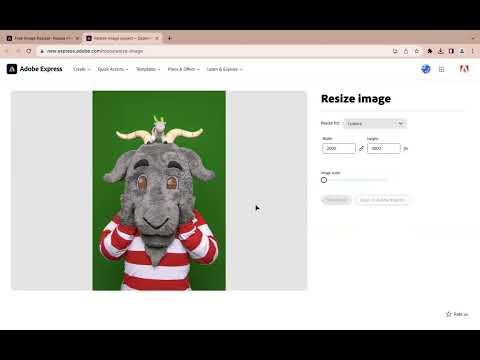Click the Image scale slider handle

click(x=324, y=180)
